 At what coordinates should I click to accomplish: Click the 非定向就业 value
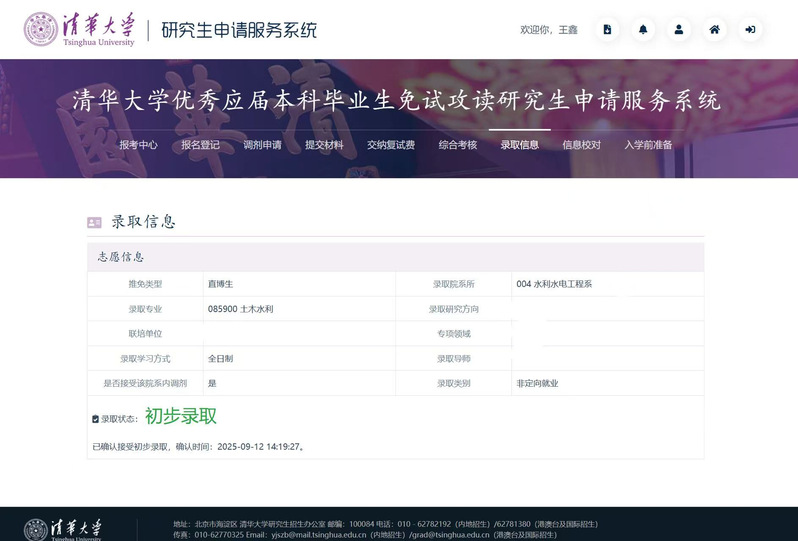(x=537, y=383)
